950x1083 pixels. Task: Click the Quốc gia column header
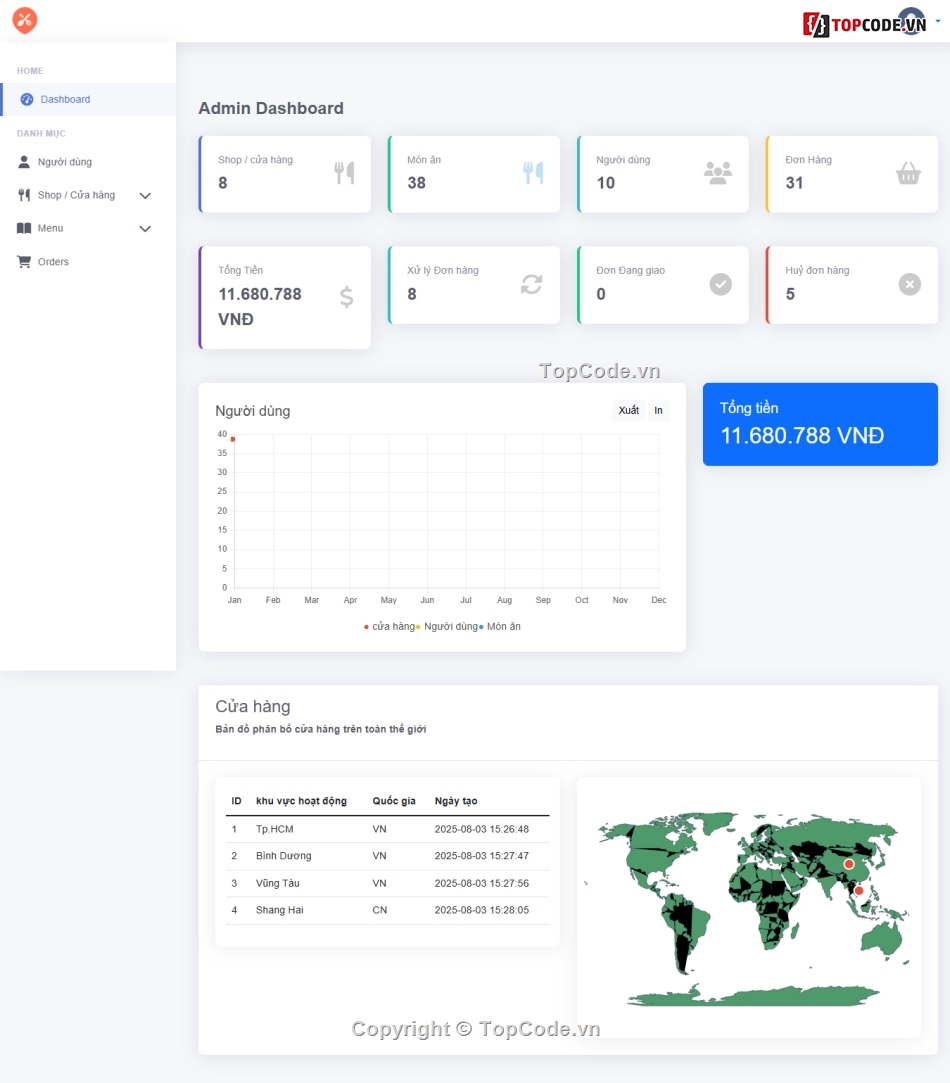pyautogui.click(x=394, y=801)
